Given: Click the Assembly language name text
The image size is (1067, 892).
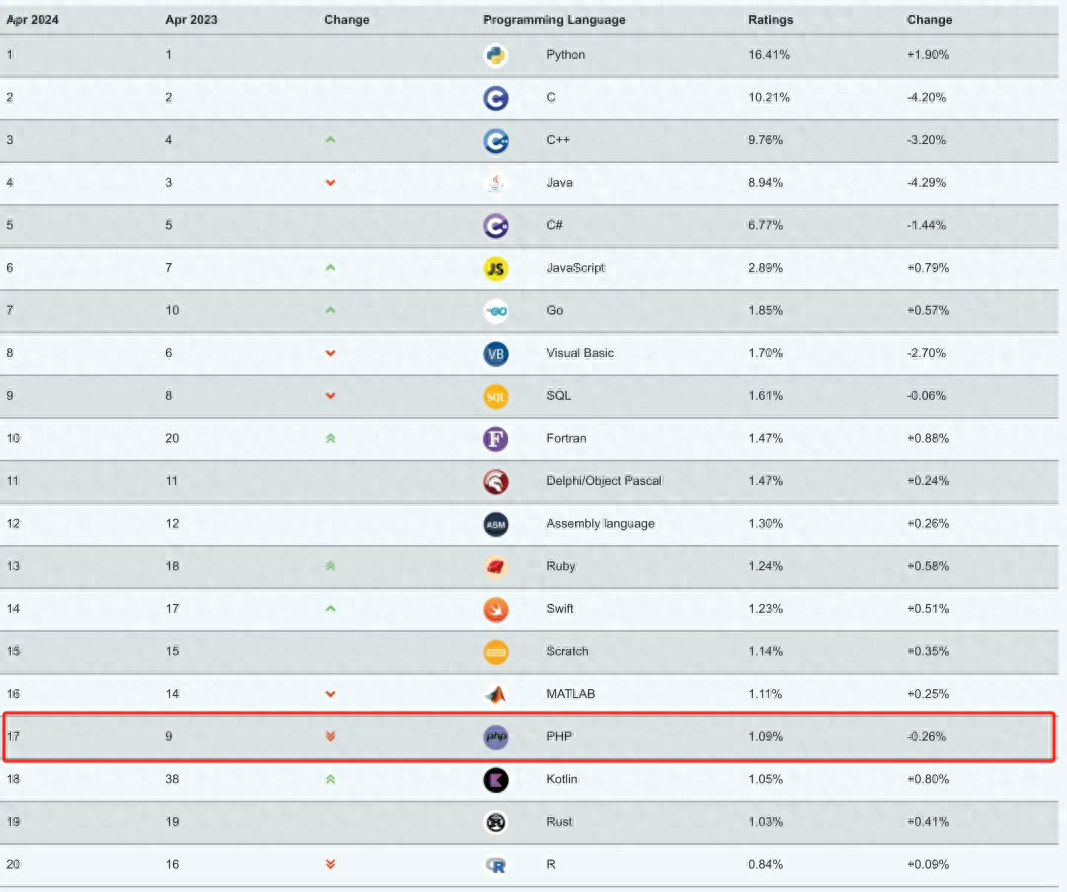Looking at the screenshot, I should 600,524.
